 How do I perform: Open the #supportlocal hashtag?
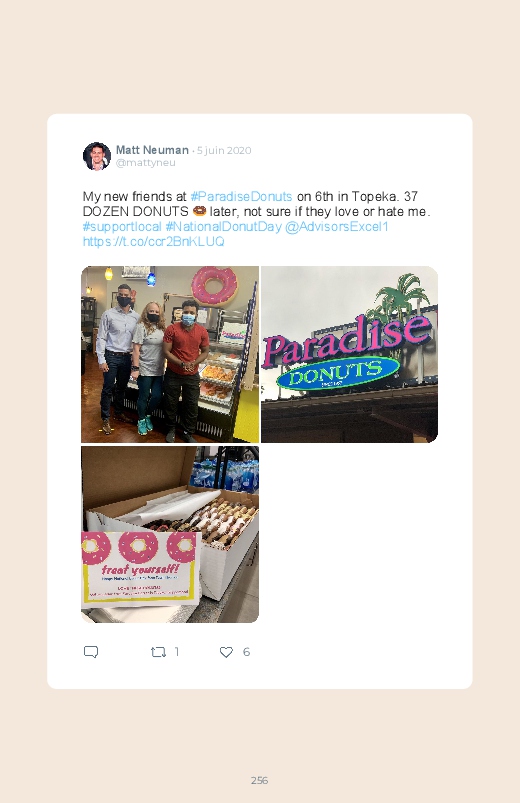coord(122,226)
